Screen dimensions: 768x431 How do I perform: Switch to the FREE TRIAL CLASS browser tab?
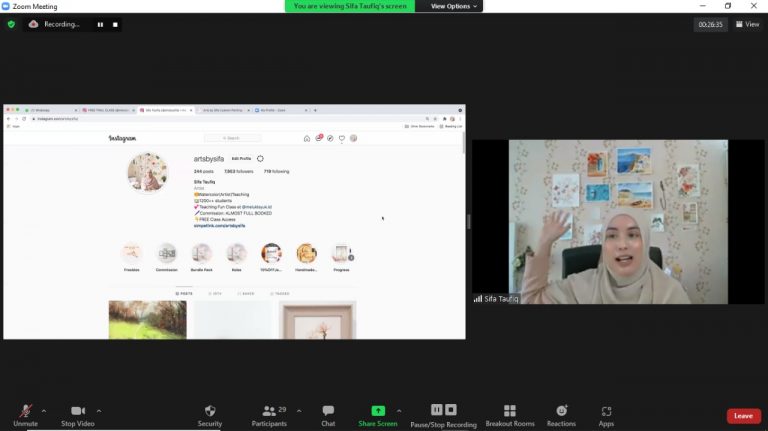108,110
